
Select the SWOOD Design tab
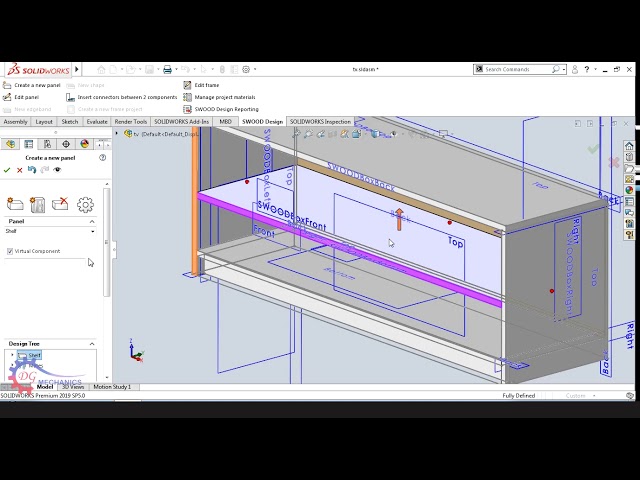[262, 122]
